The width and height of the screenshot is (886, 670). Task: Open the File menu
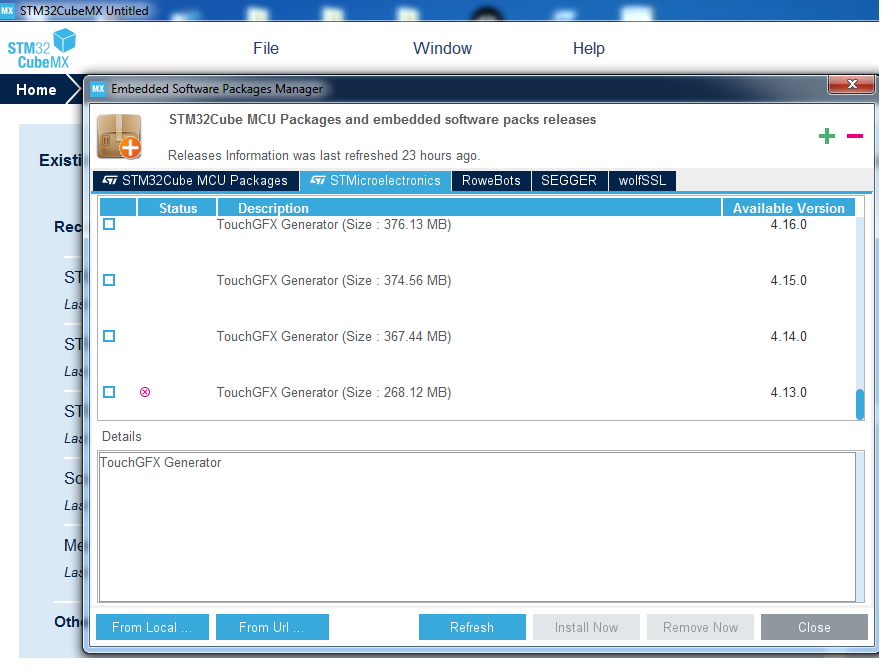click(x=266, y=49)
